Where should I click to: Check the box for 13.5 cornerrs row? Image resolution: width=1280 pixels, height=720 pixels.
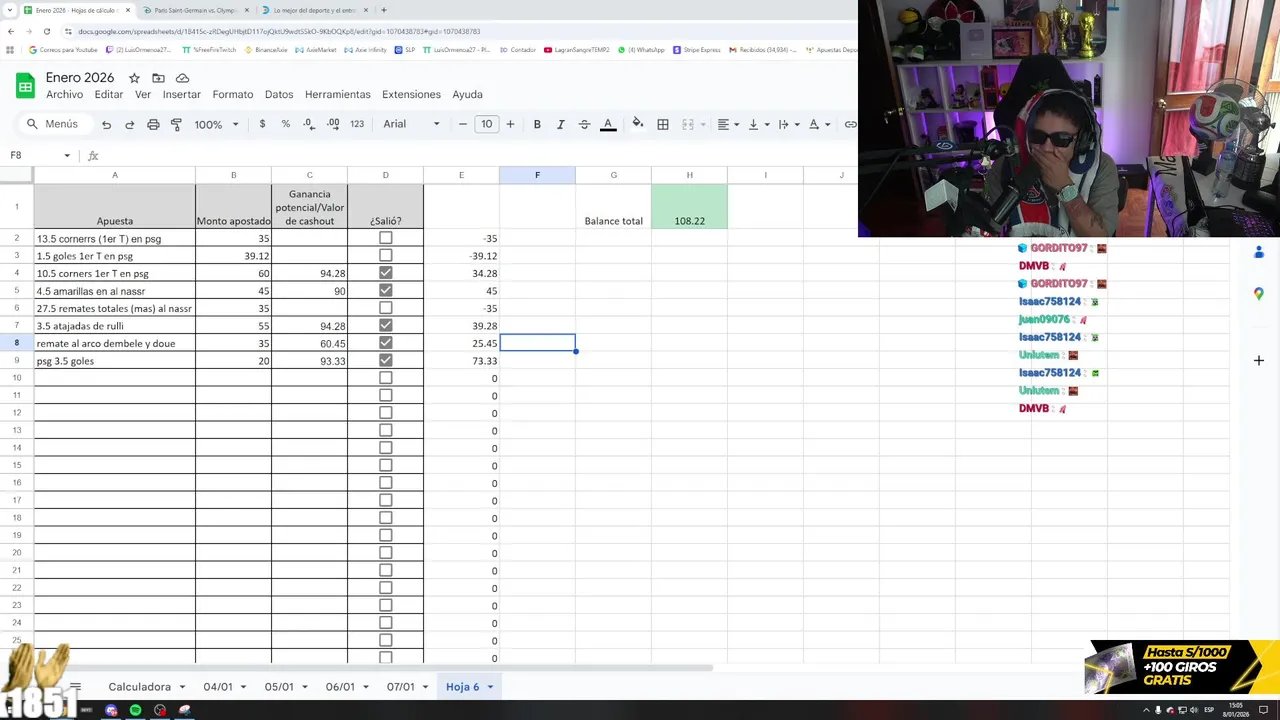click(x=385, y=238)
